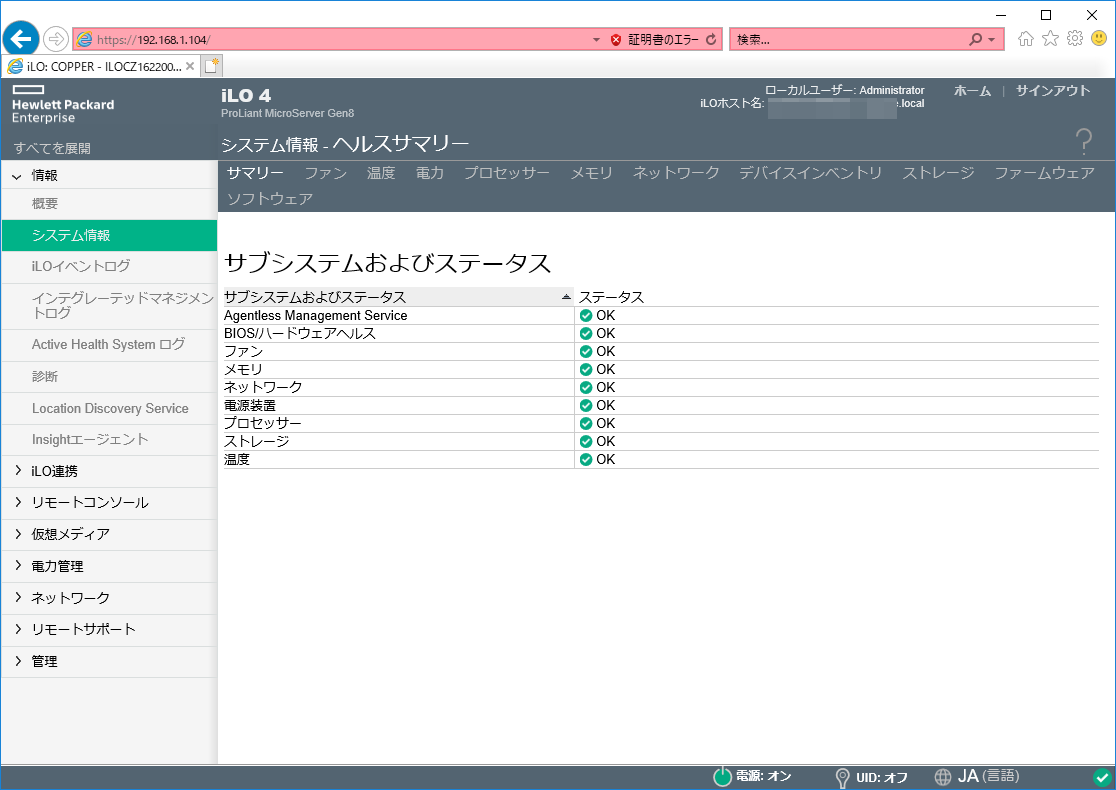Open a new browser tab
Image resolution: width=1116 pixels, height=790 pixels.
(211, 66)
